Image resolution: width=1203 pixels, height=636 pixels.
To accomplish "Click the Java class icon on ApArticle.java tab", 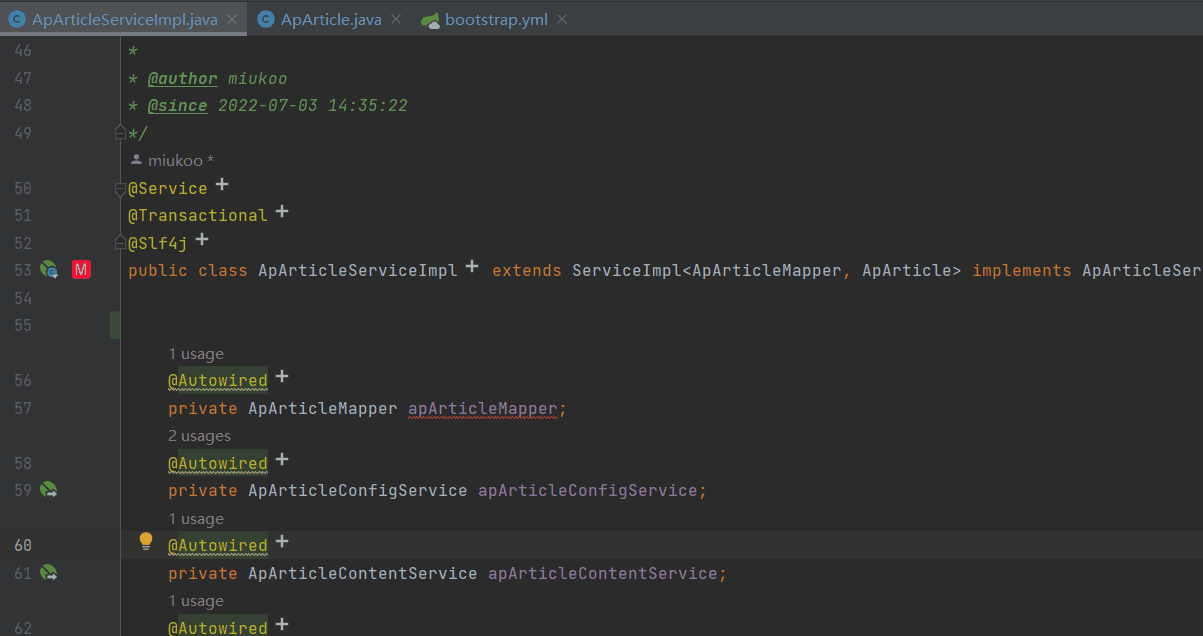I will pyautogui.click(x=265, y=19).
